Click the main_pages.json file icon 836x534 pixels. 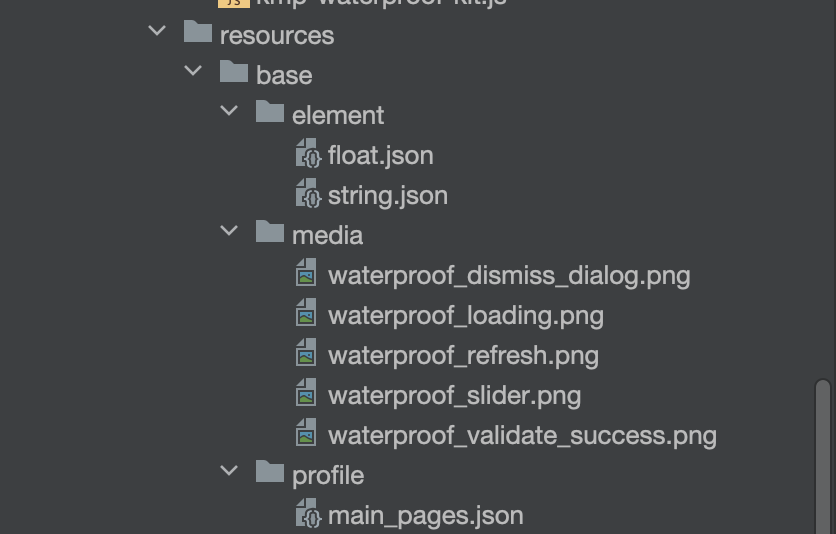pyautogui.click(x=309, y=513)
